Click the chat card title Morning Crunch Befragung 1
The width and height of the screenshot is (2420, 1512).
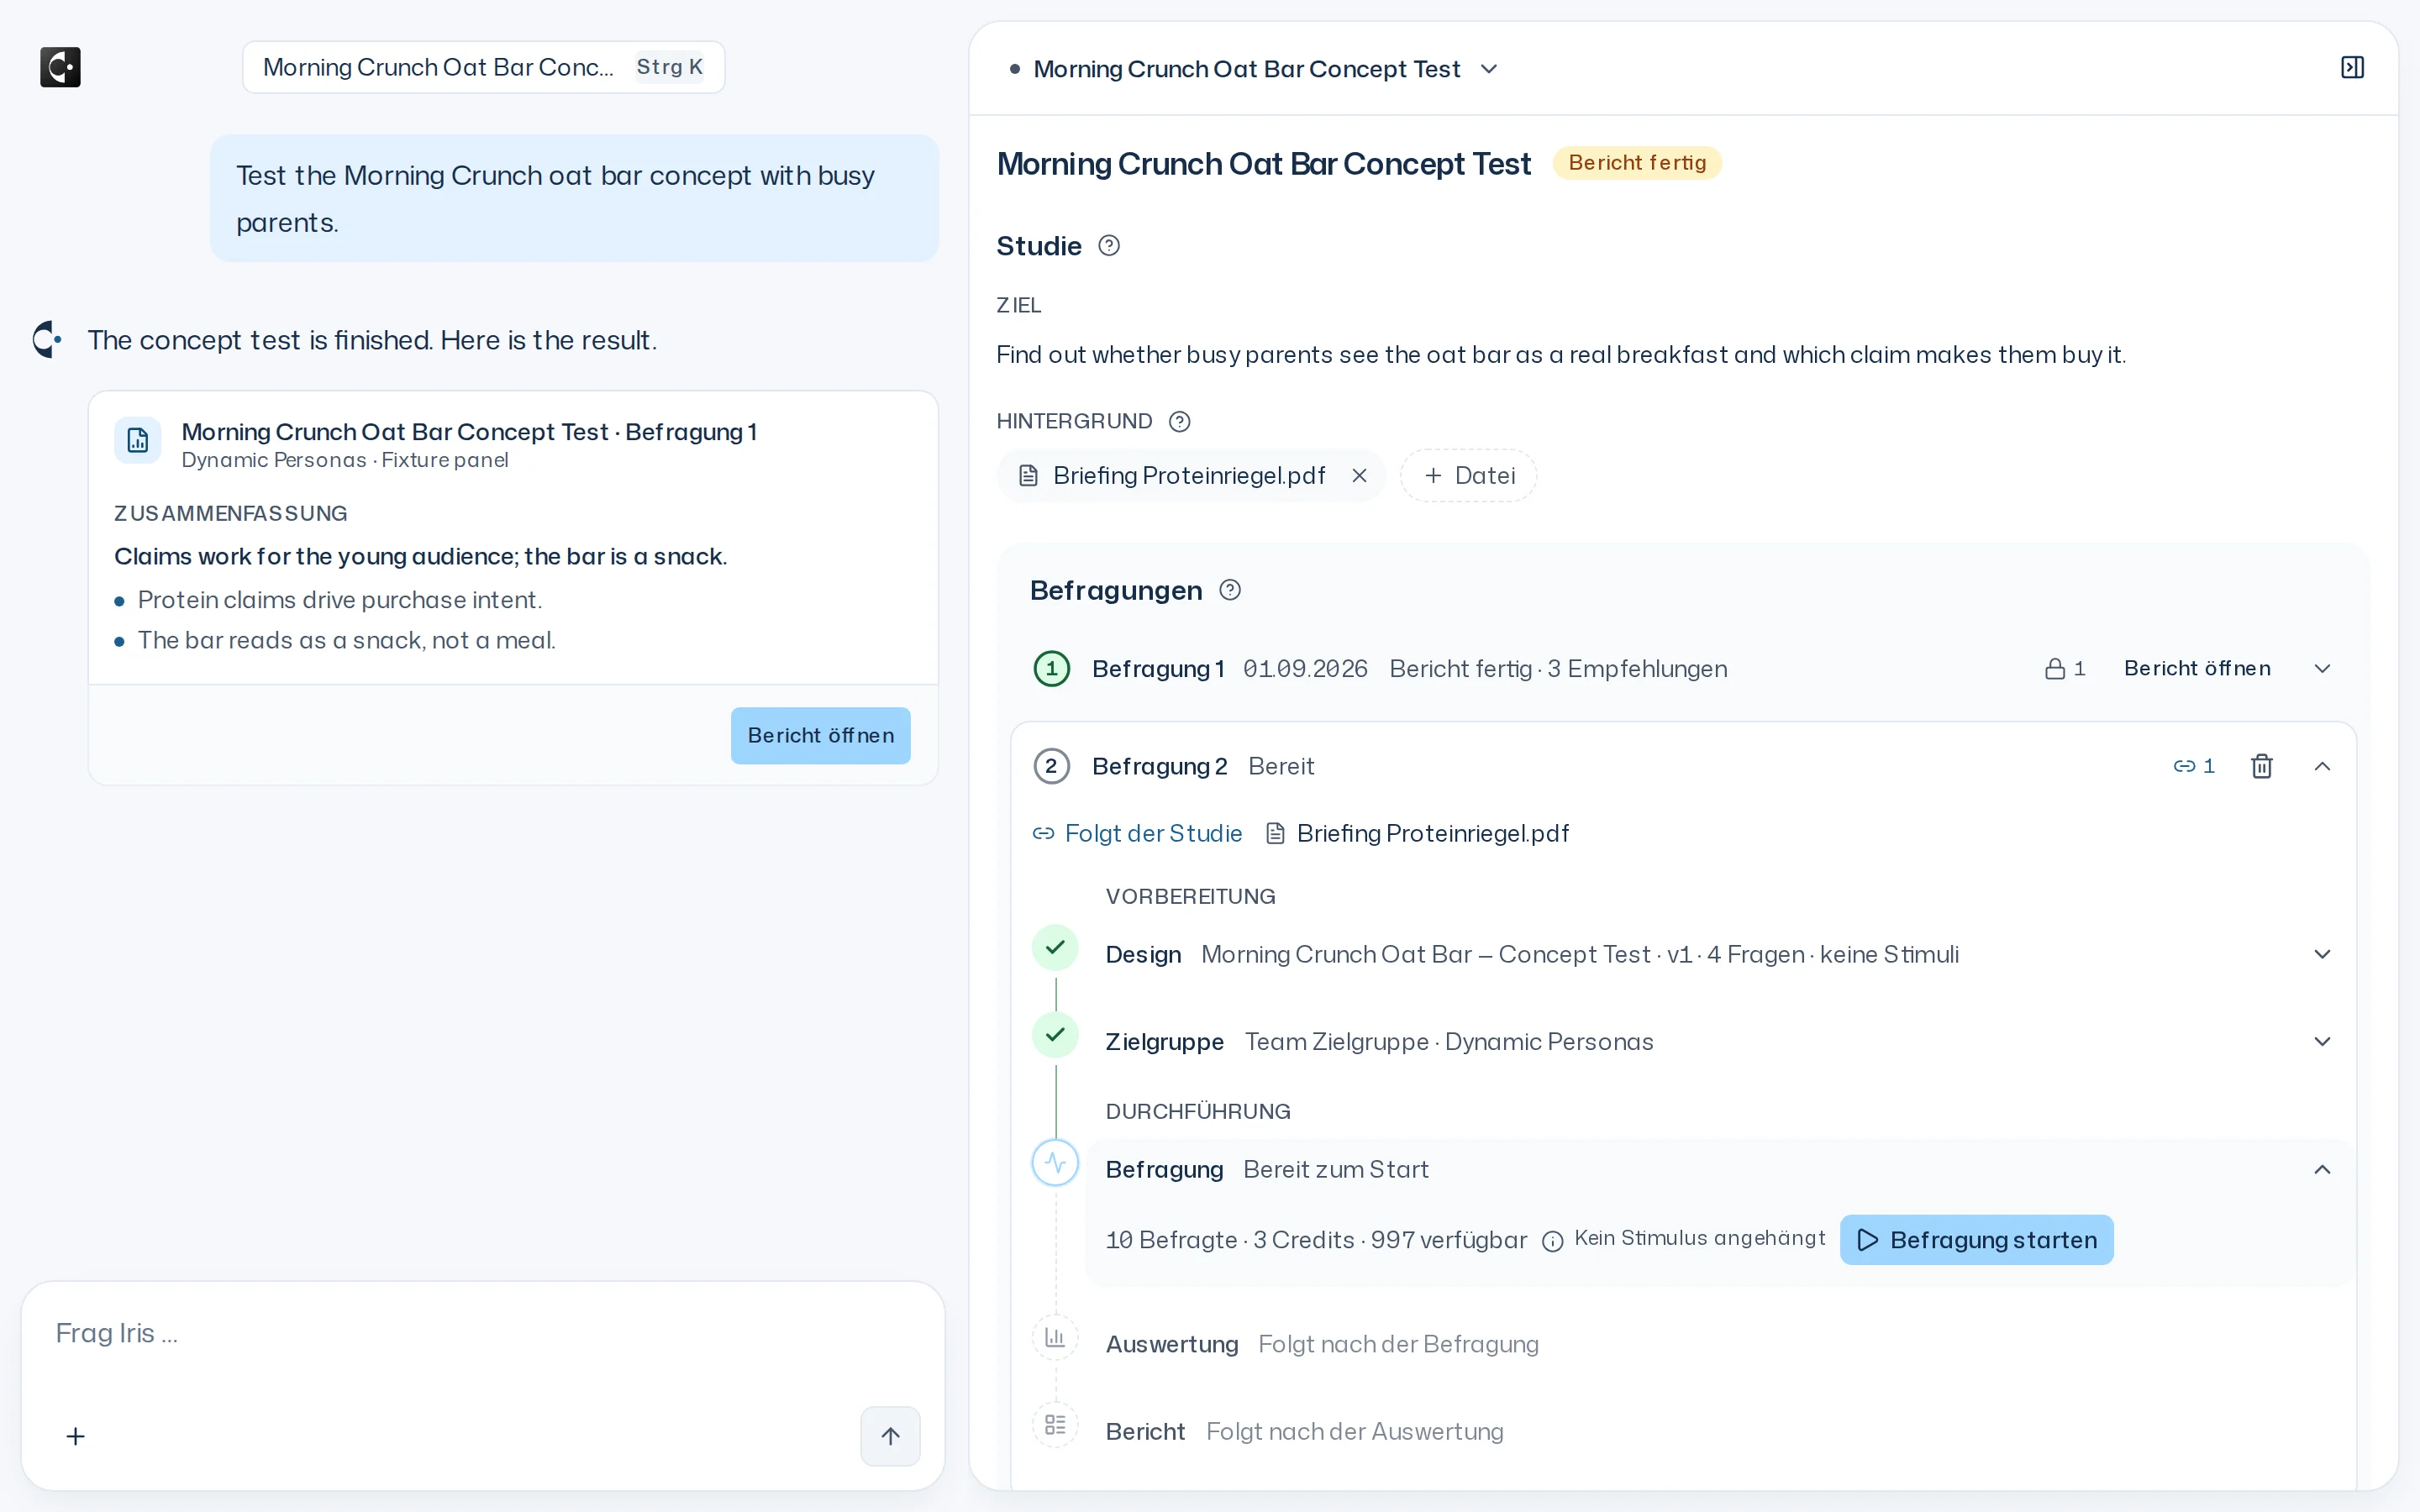pos(469,432)
